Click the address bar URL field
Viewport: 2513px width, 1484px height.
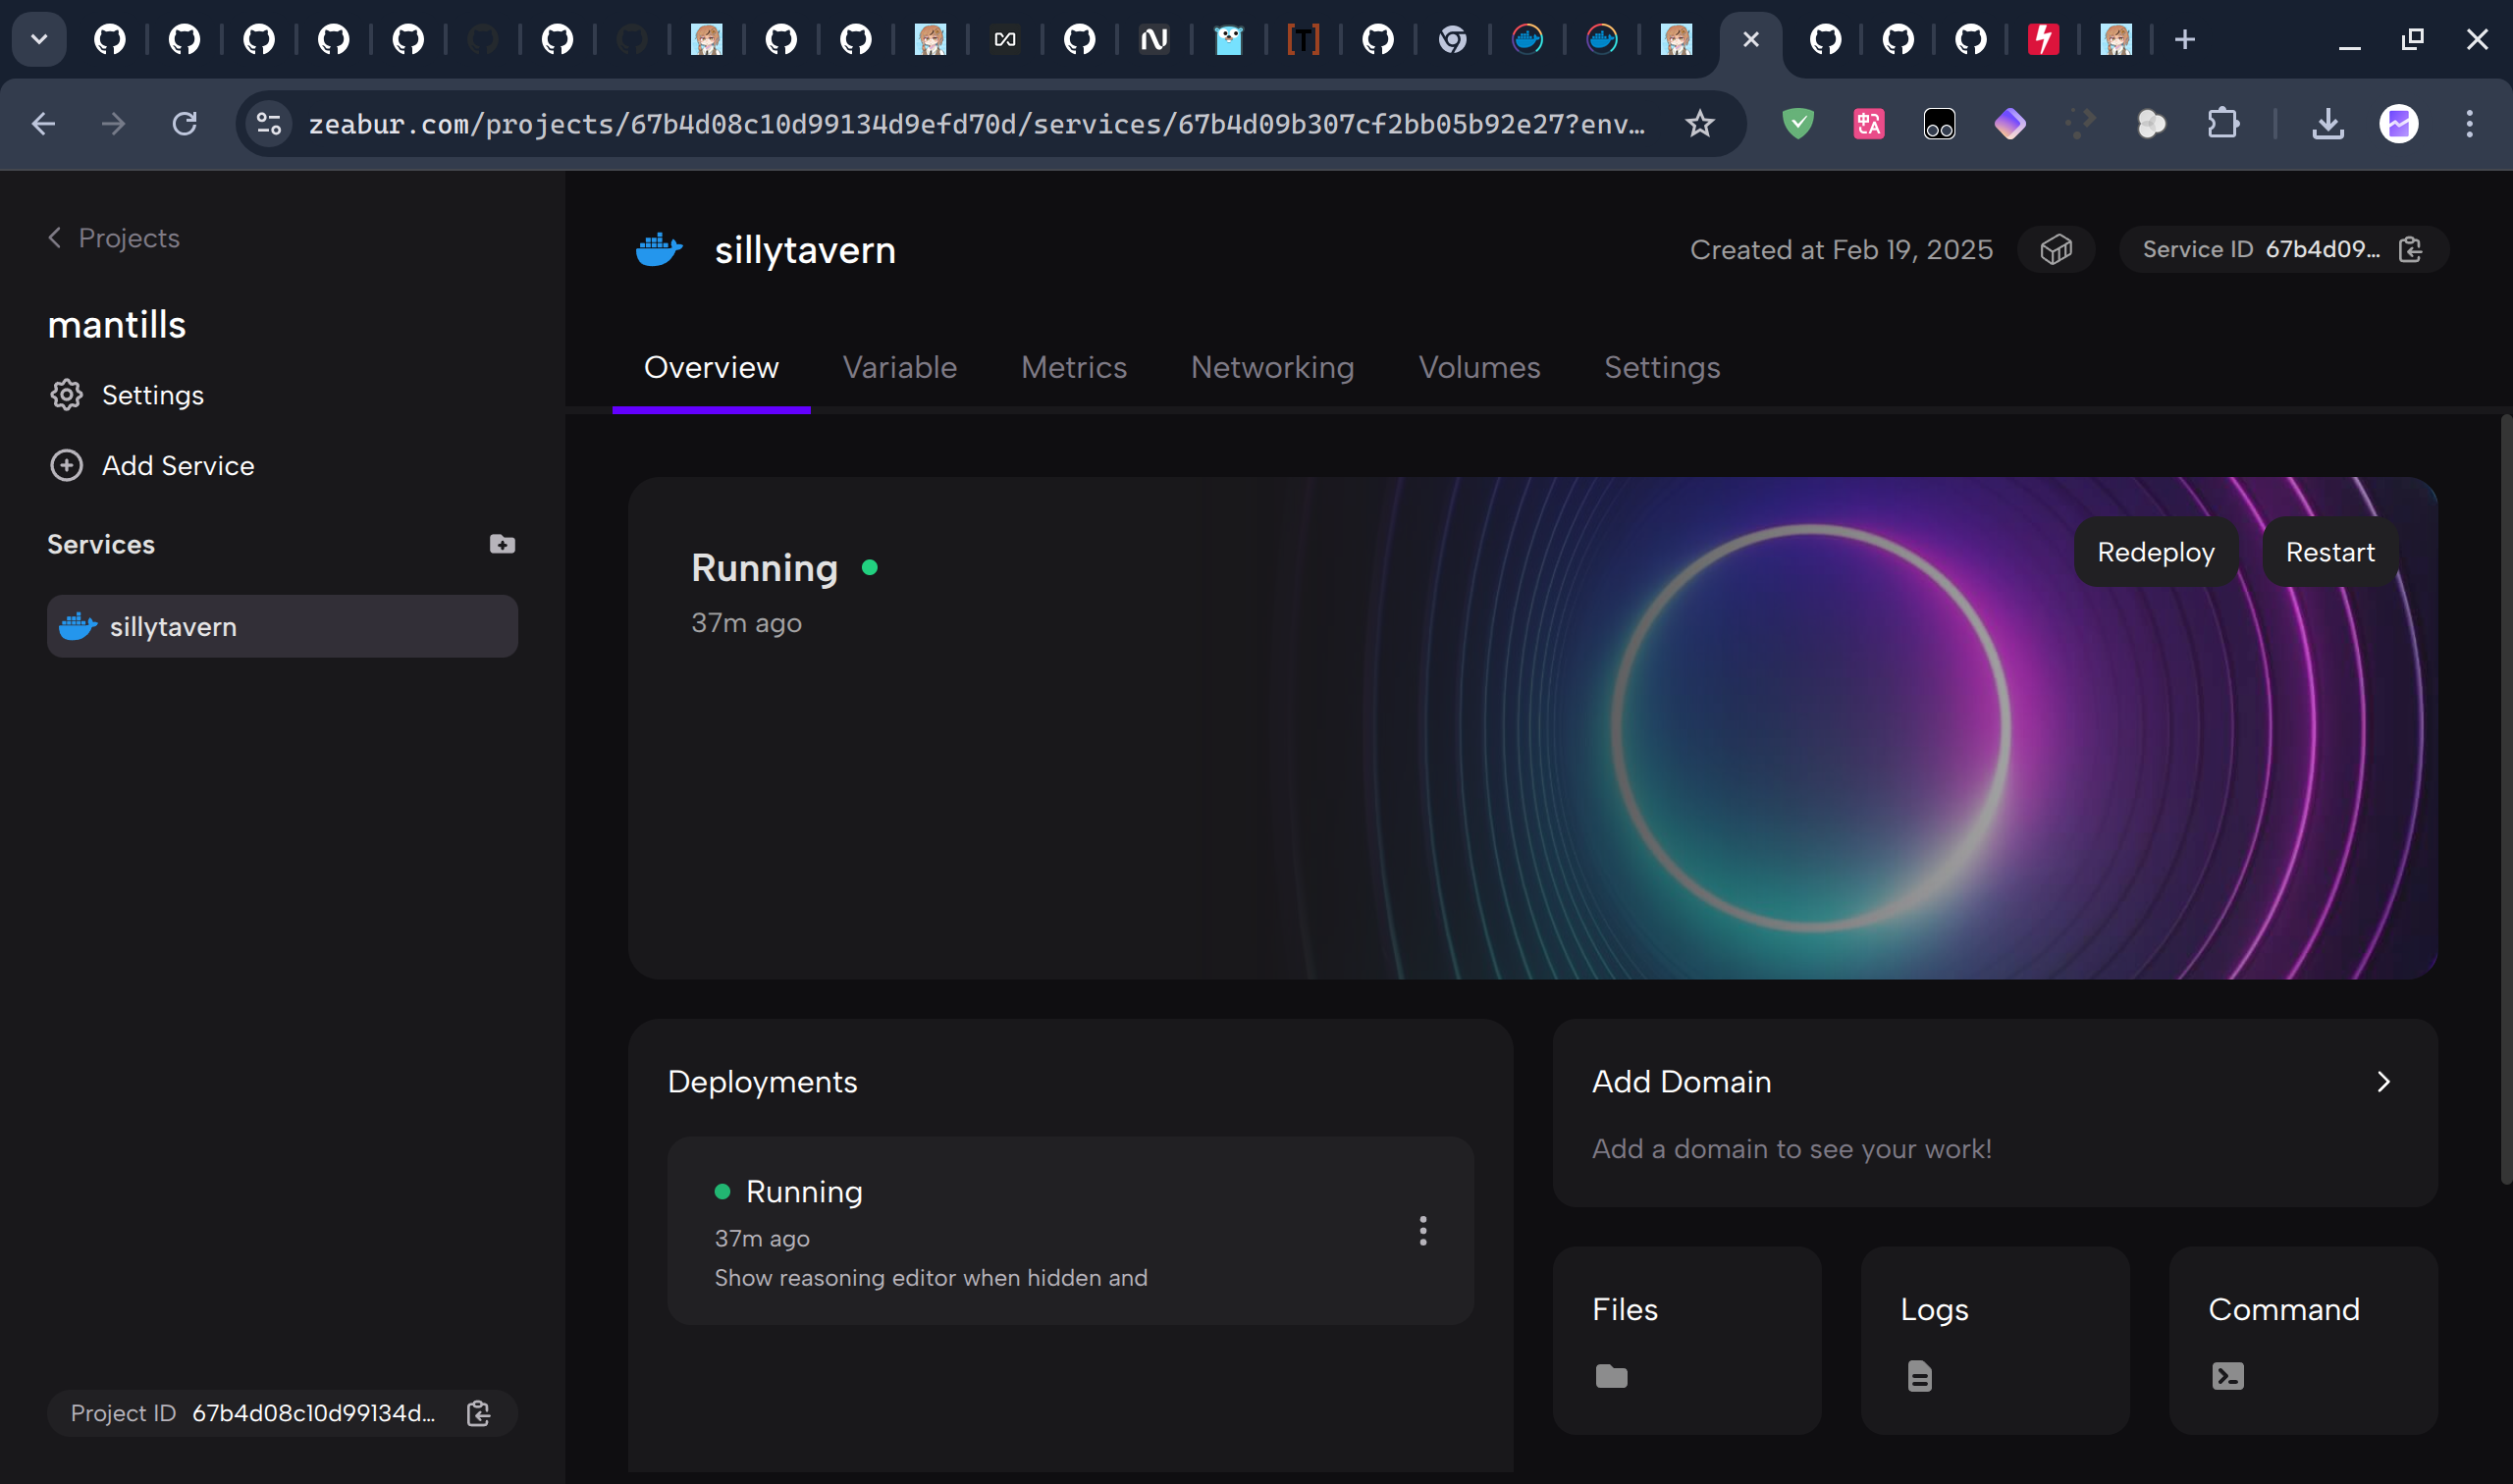[x=975, y=124]
